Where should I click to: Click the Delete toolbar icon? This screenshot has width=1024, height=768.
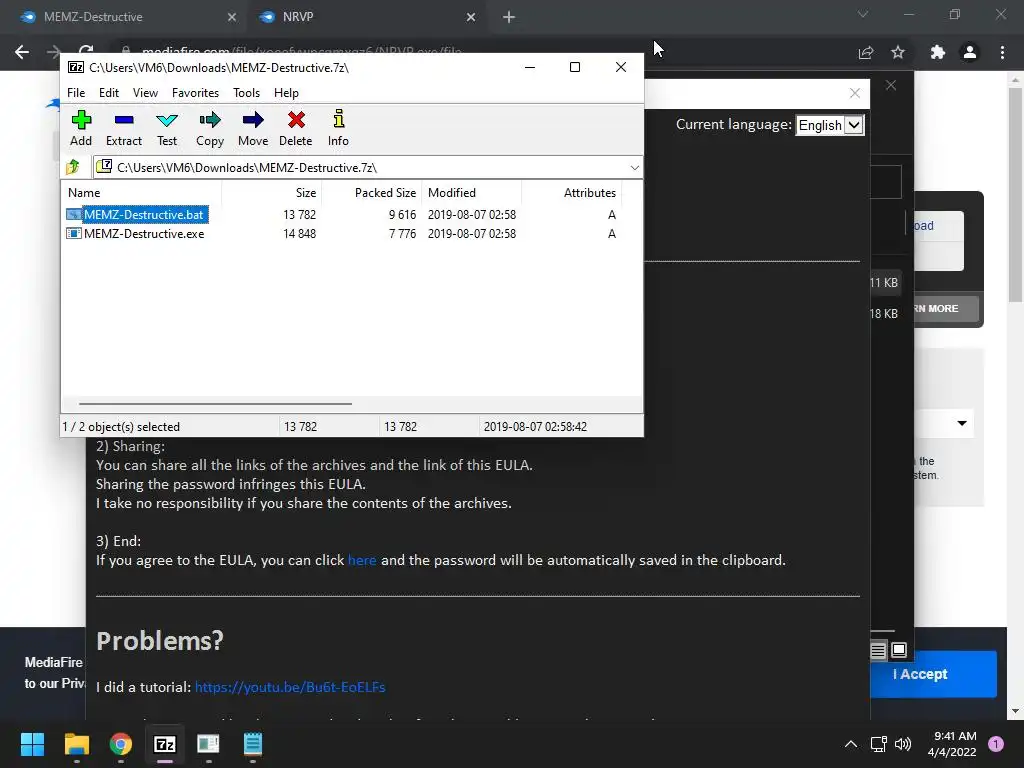pos(296,128)
